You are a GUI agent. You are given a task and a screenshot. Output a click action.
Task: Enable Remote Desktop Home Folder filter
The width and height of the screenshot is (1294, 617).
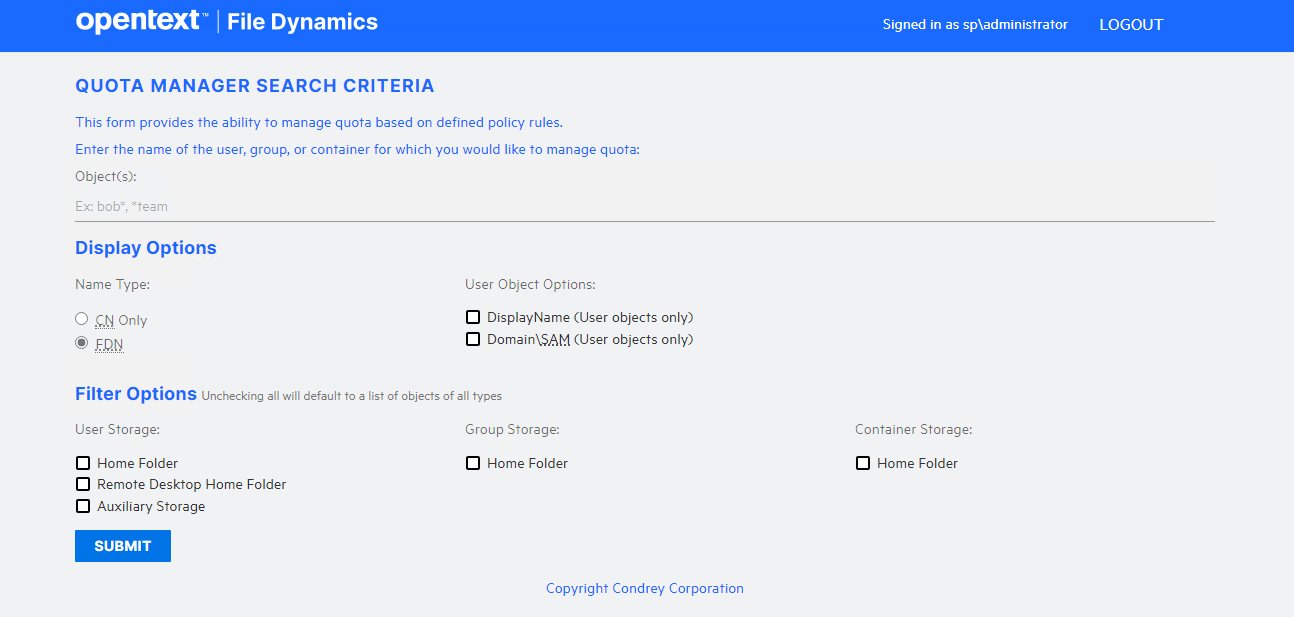[83, 485]
